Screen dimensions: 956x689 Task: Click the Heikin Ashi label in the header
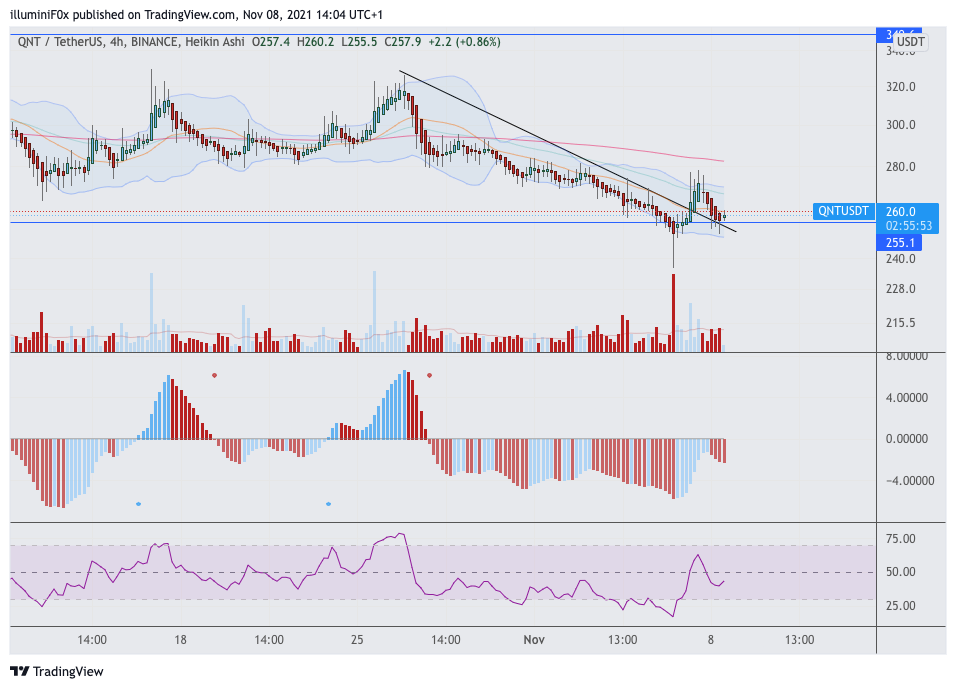point(215,42)
